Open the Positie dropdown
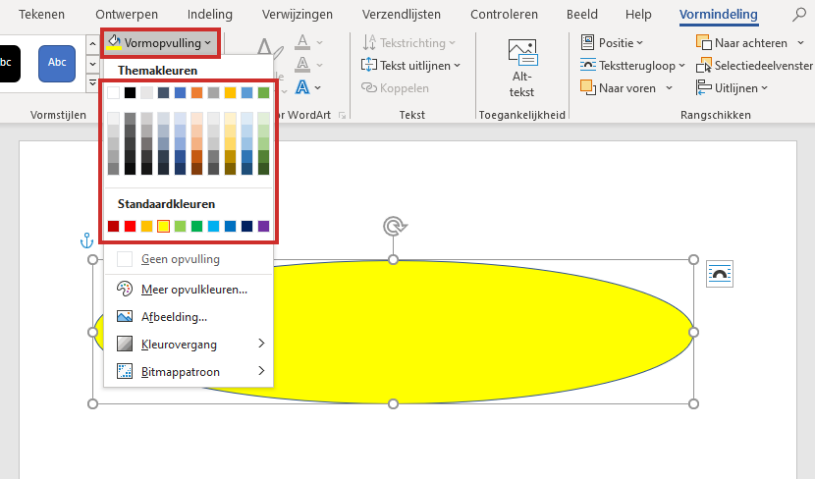 tap(612, 43)
